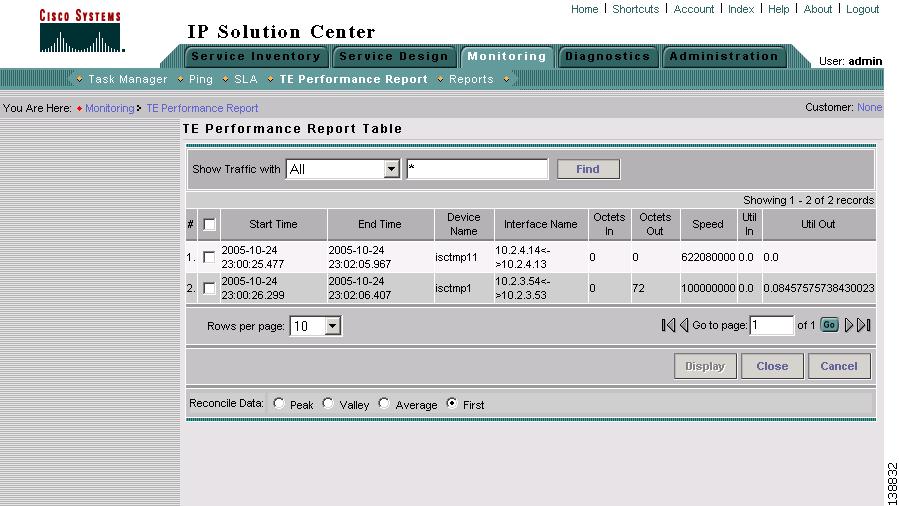
Task: Click the green Go page button
Action: coord(829,325)
